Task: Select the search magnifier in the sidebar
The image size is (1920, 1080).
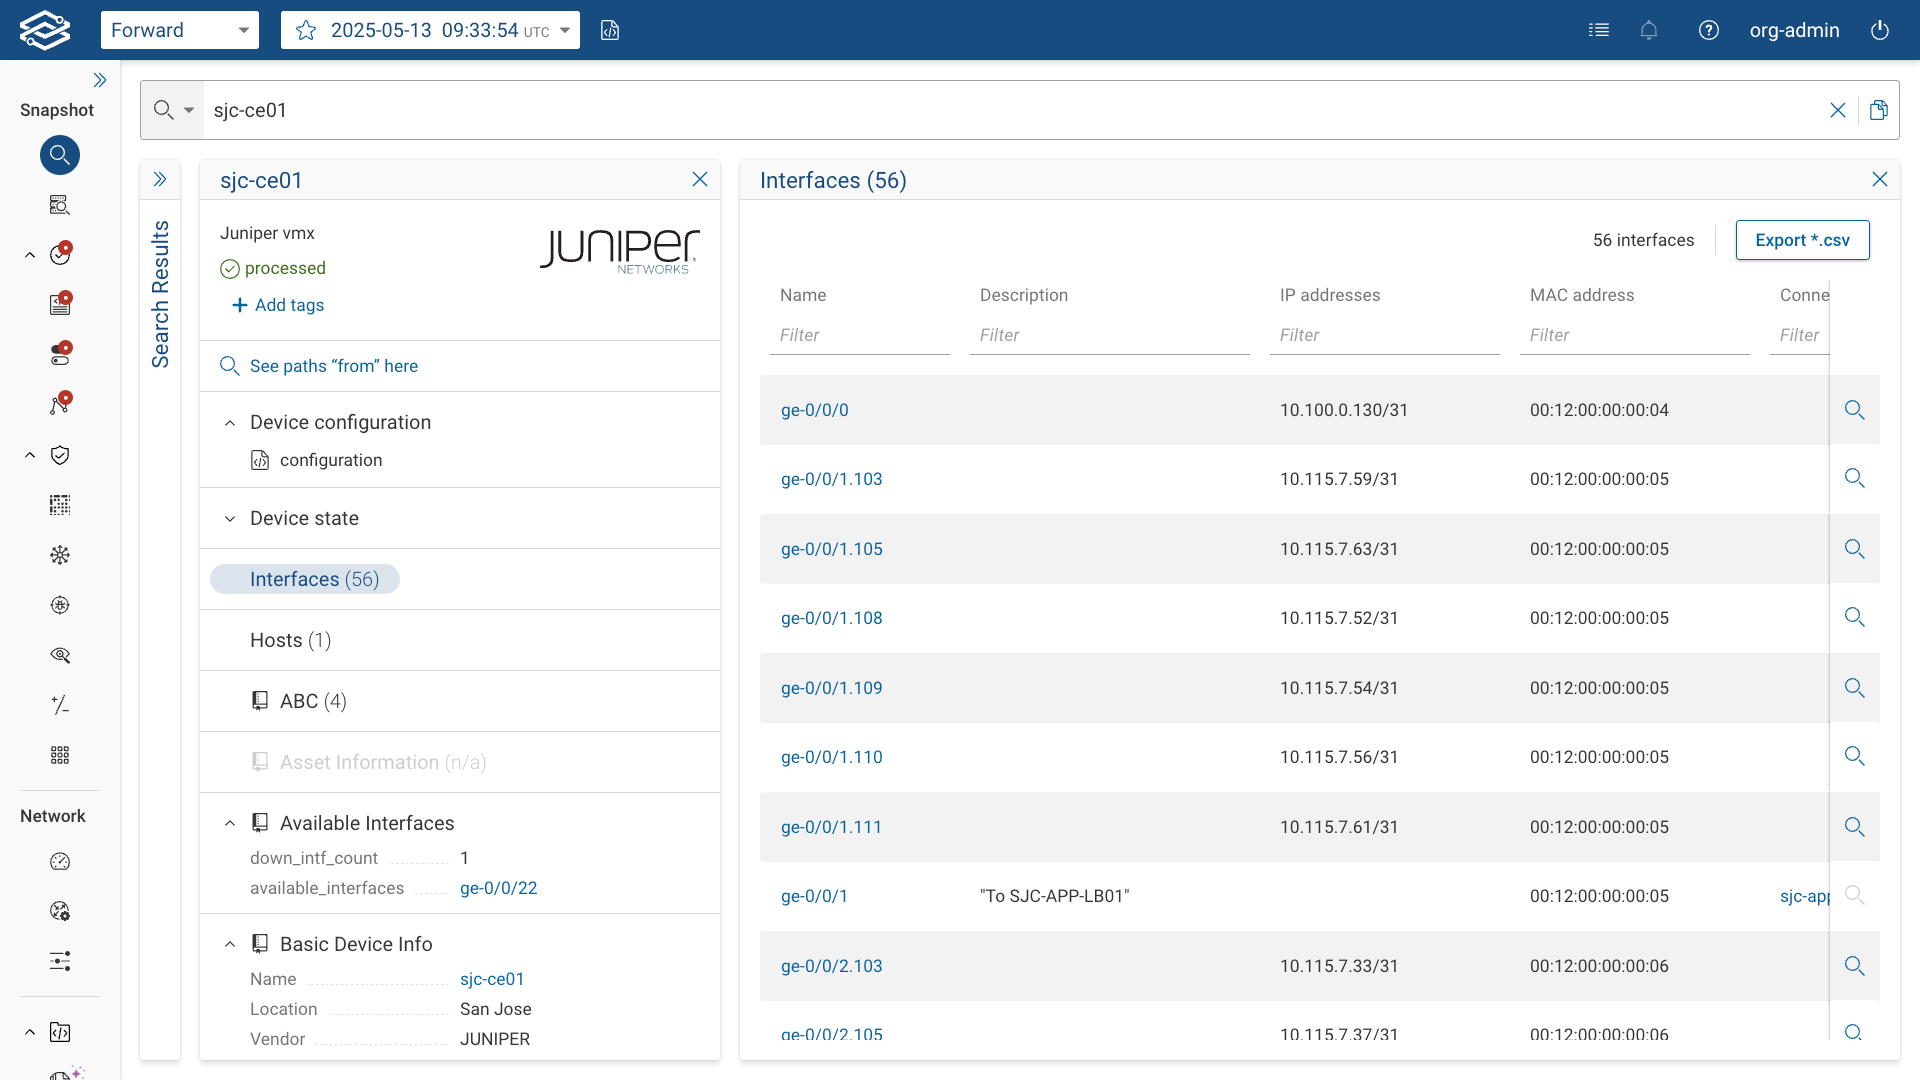Action: coord(60,155)
